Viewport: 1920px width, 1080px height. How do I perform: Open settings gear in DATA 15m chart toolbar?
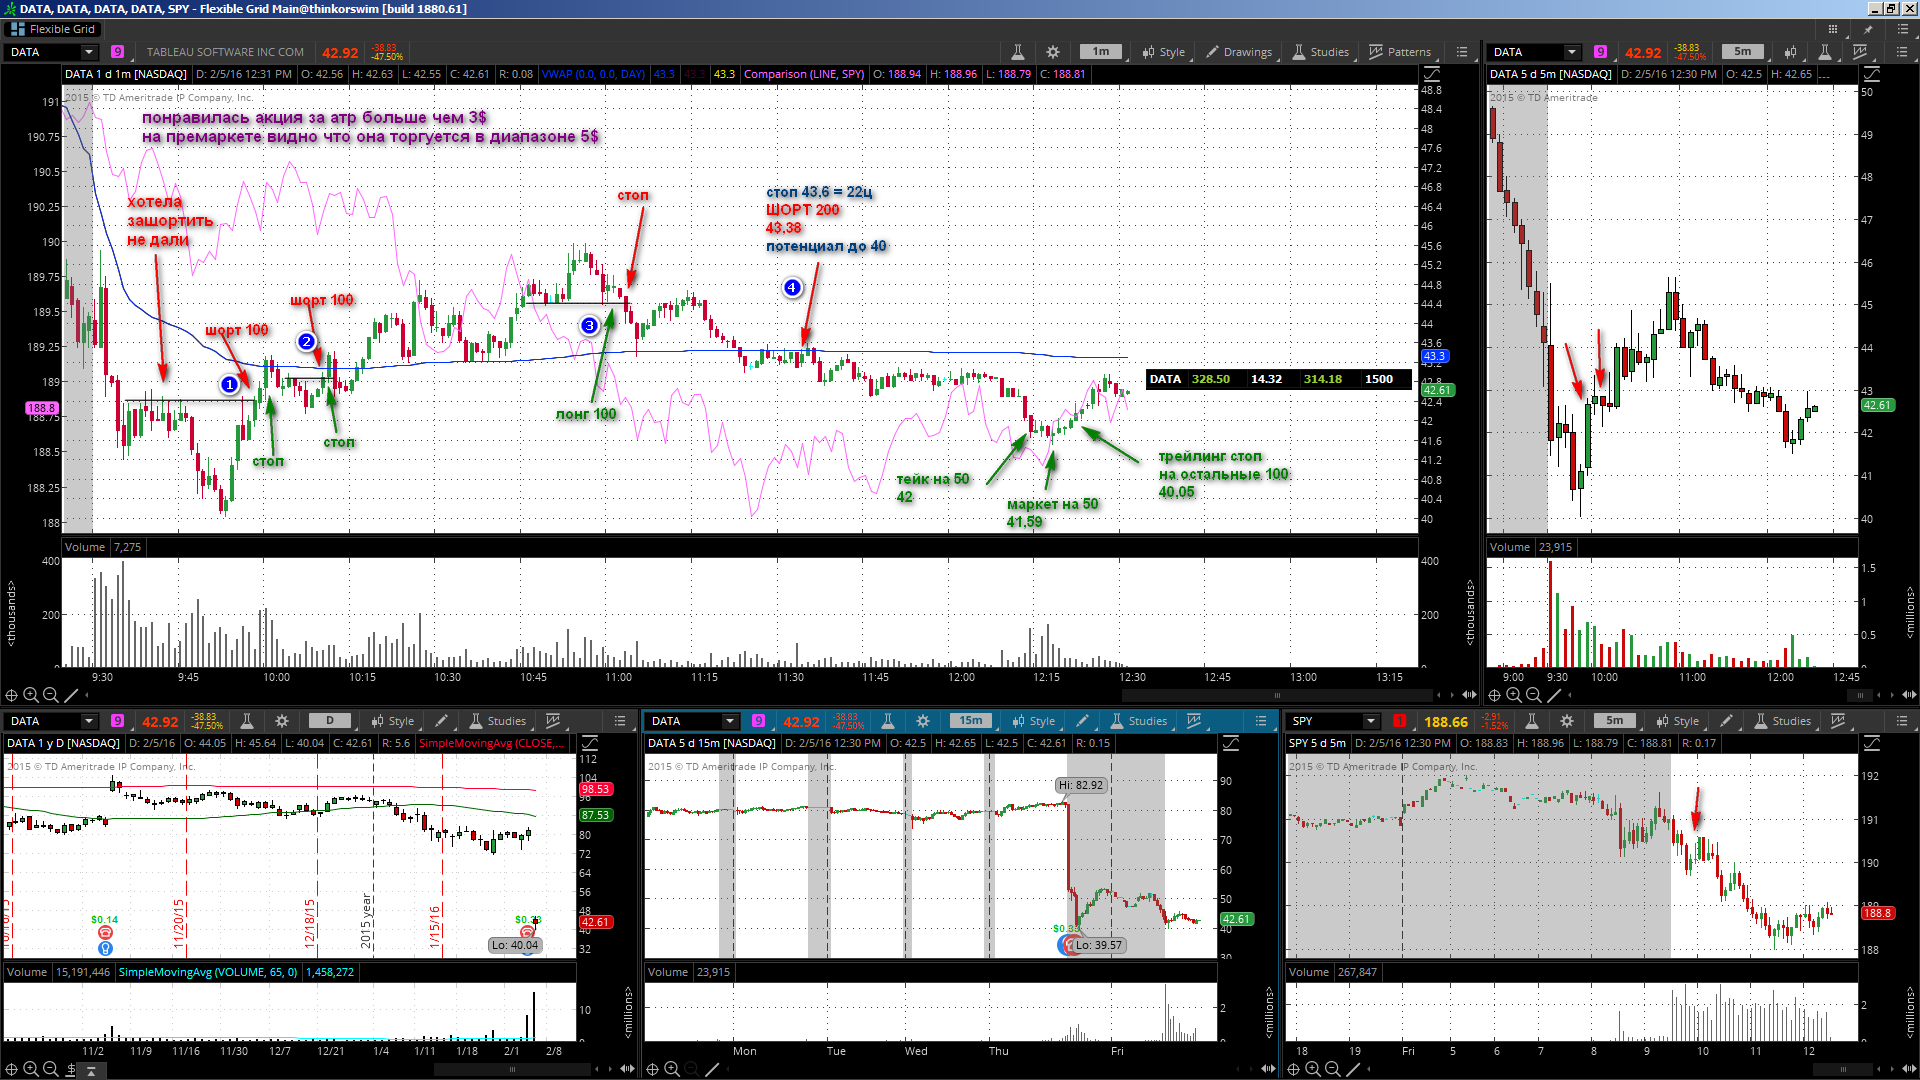pos(923,721)
